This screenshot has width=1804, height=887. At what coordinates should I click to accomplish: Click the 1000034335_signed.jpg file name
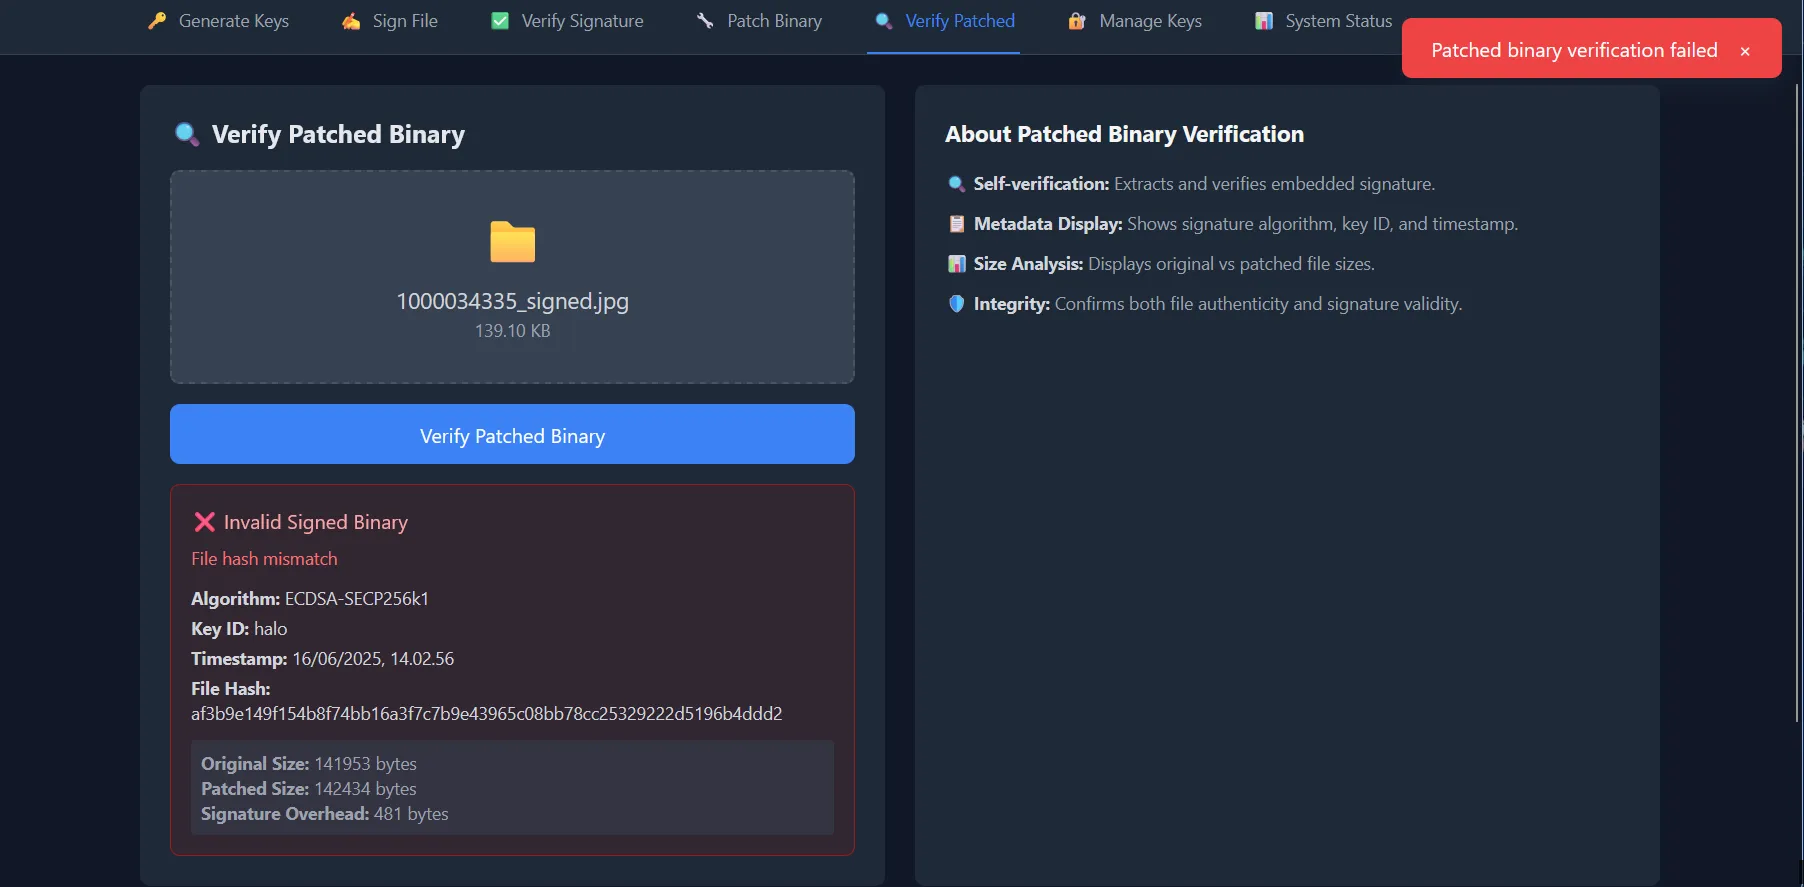512,301
